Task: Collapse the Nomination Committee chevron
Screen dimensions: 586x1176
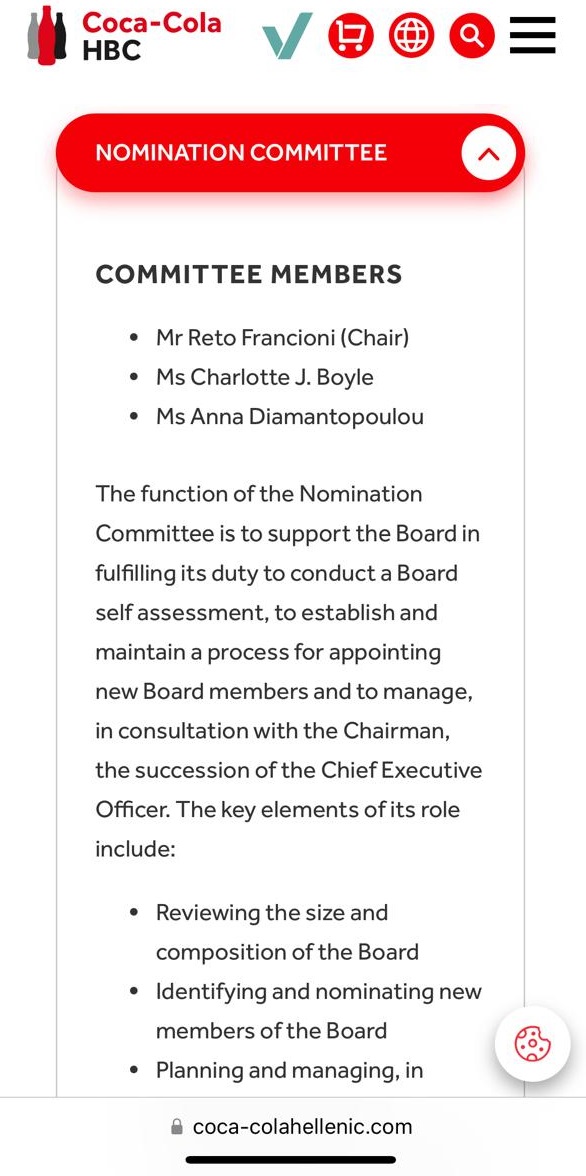Action: [488, 153]
